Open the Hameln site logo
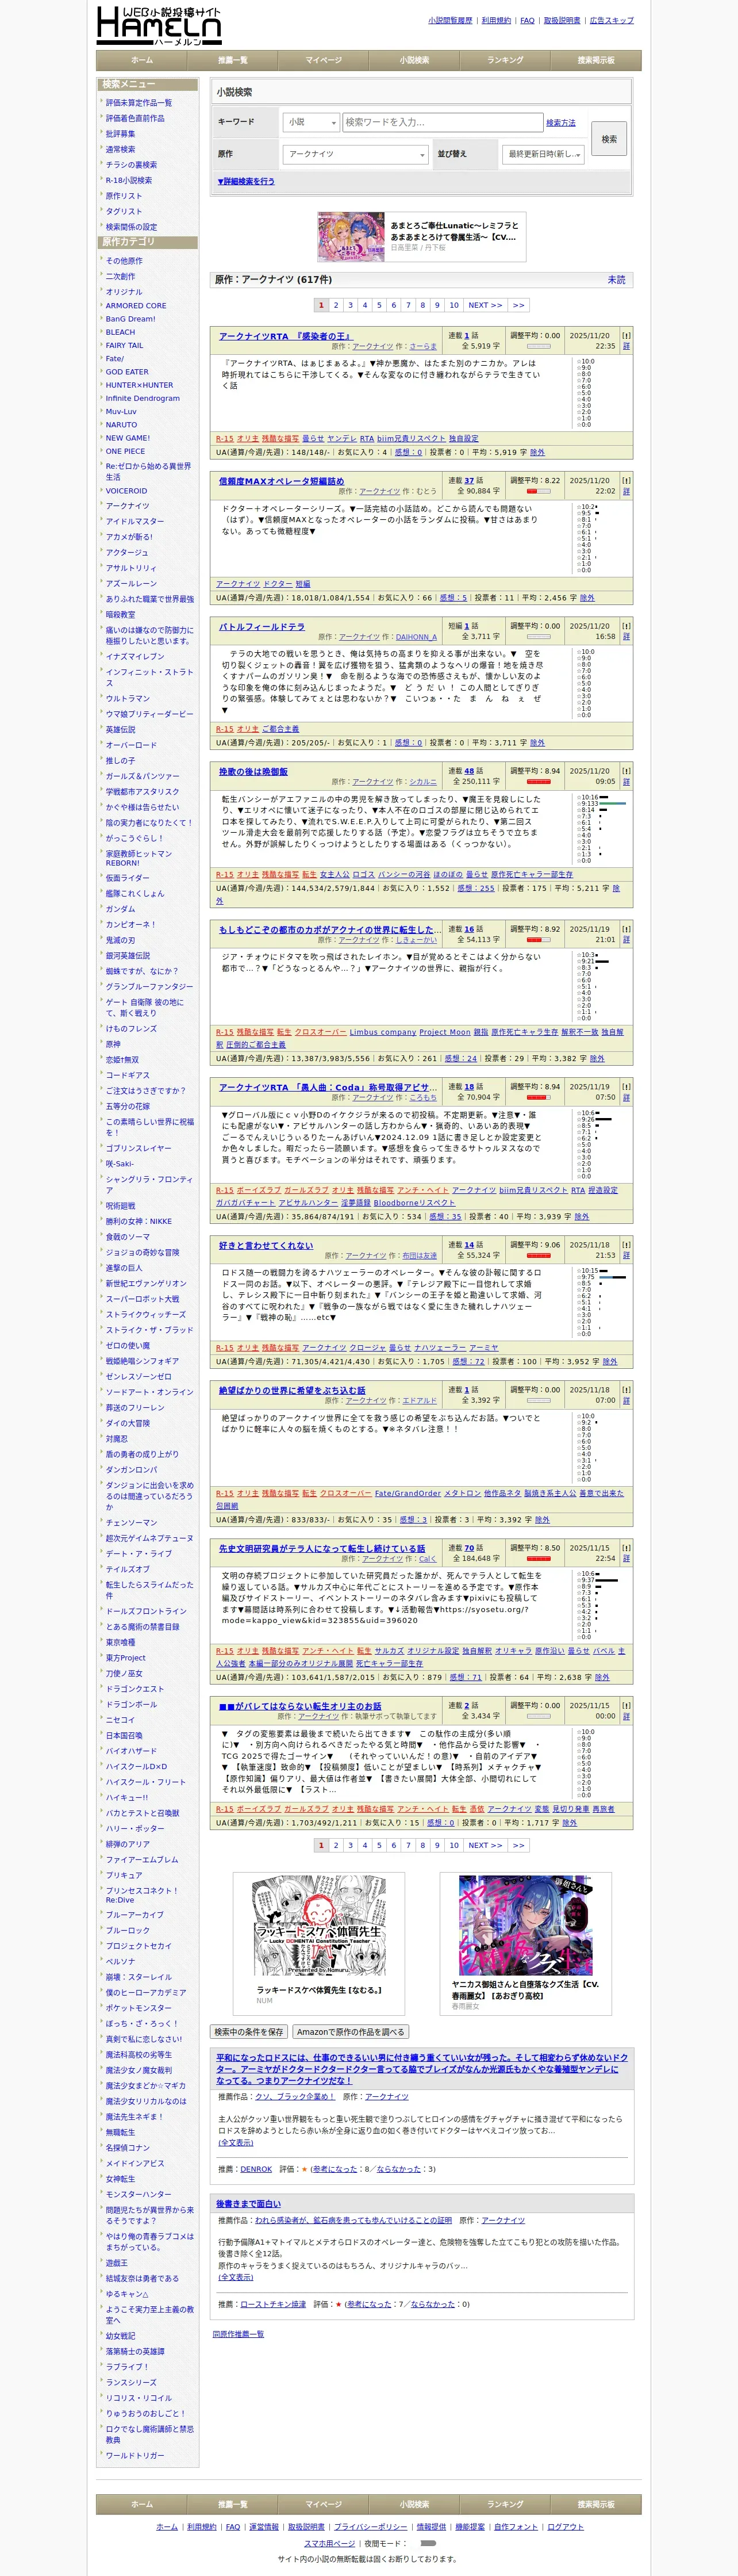 point(159,25)
